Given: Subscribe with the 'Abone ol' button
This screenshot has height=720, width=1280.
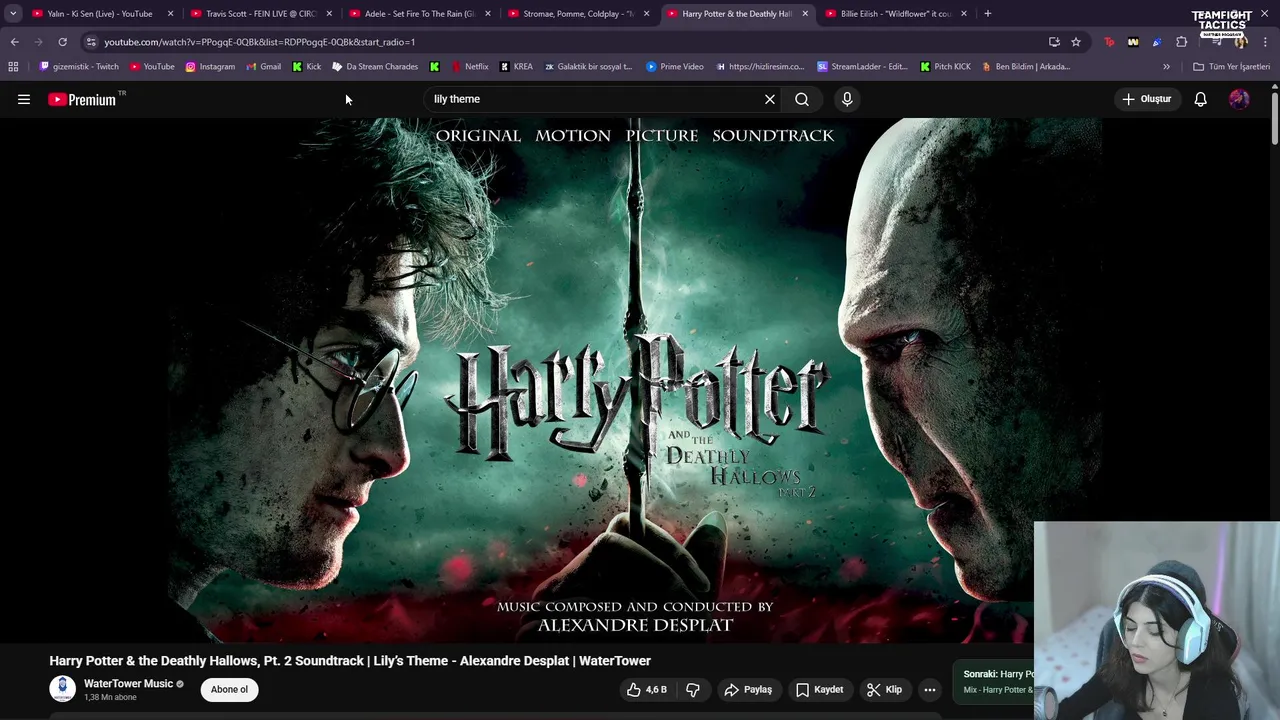Looking at the screenshot, I should [x=229, y=689].
